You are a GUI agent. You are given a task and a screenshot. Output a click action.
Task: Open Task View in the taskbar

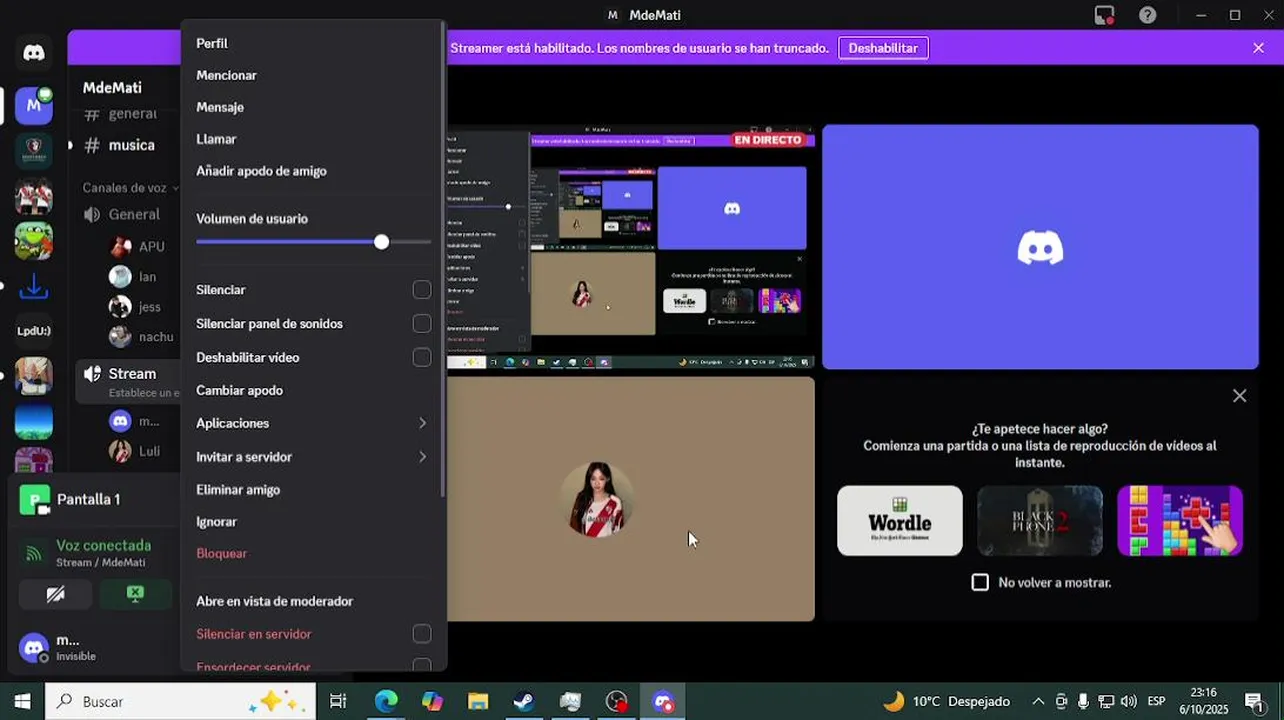[338, 702]
